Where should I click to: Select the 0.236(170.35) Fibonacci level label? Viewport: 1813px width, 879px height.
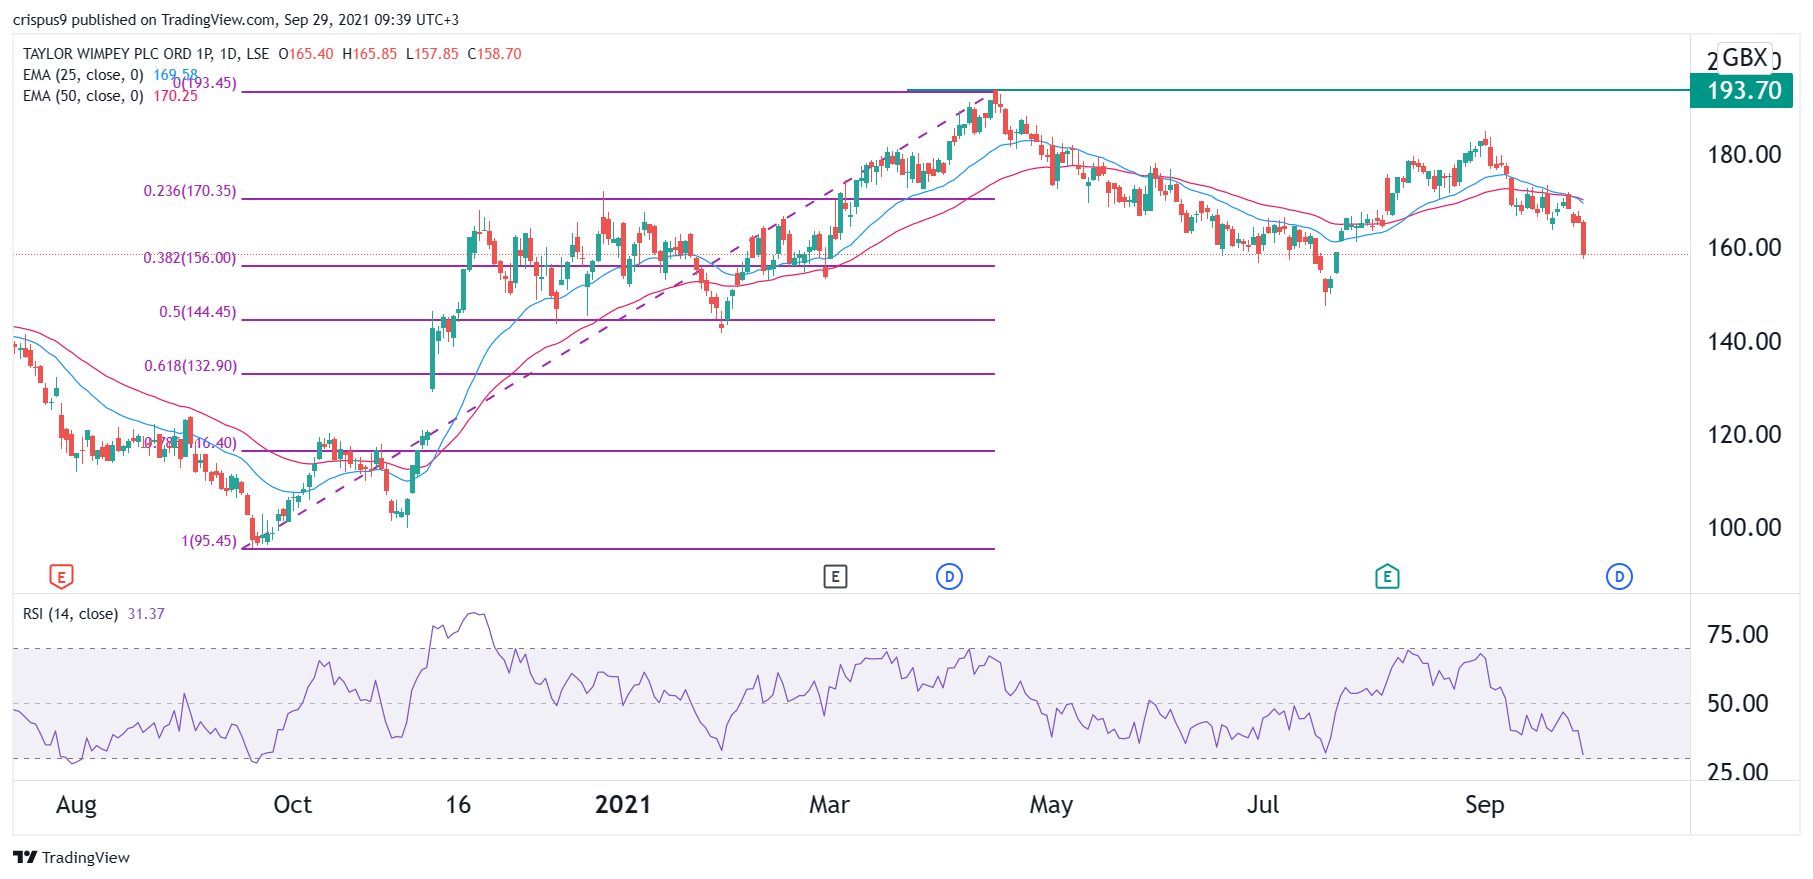[190, 191]
